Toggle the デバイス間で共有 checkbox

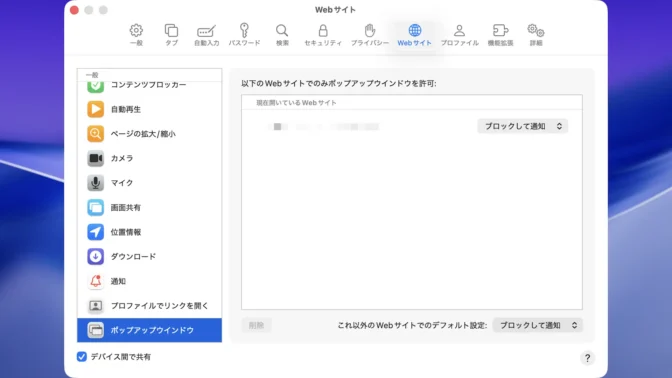[82, 357]
